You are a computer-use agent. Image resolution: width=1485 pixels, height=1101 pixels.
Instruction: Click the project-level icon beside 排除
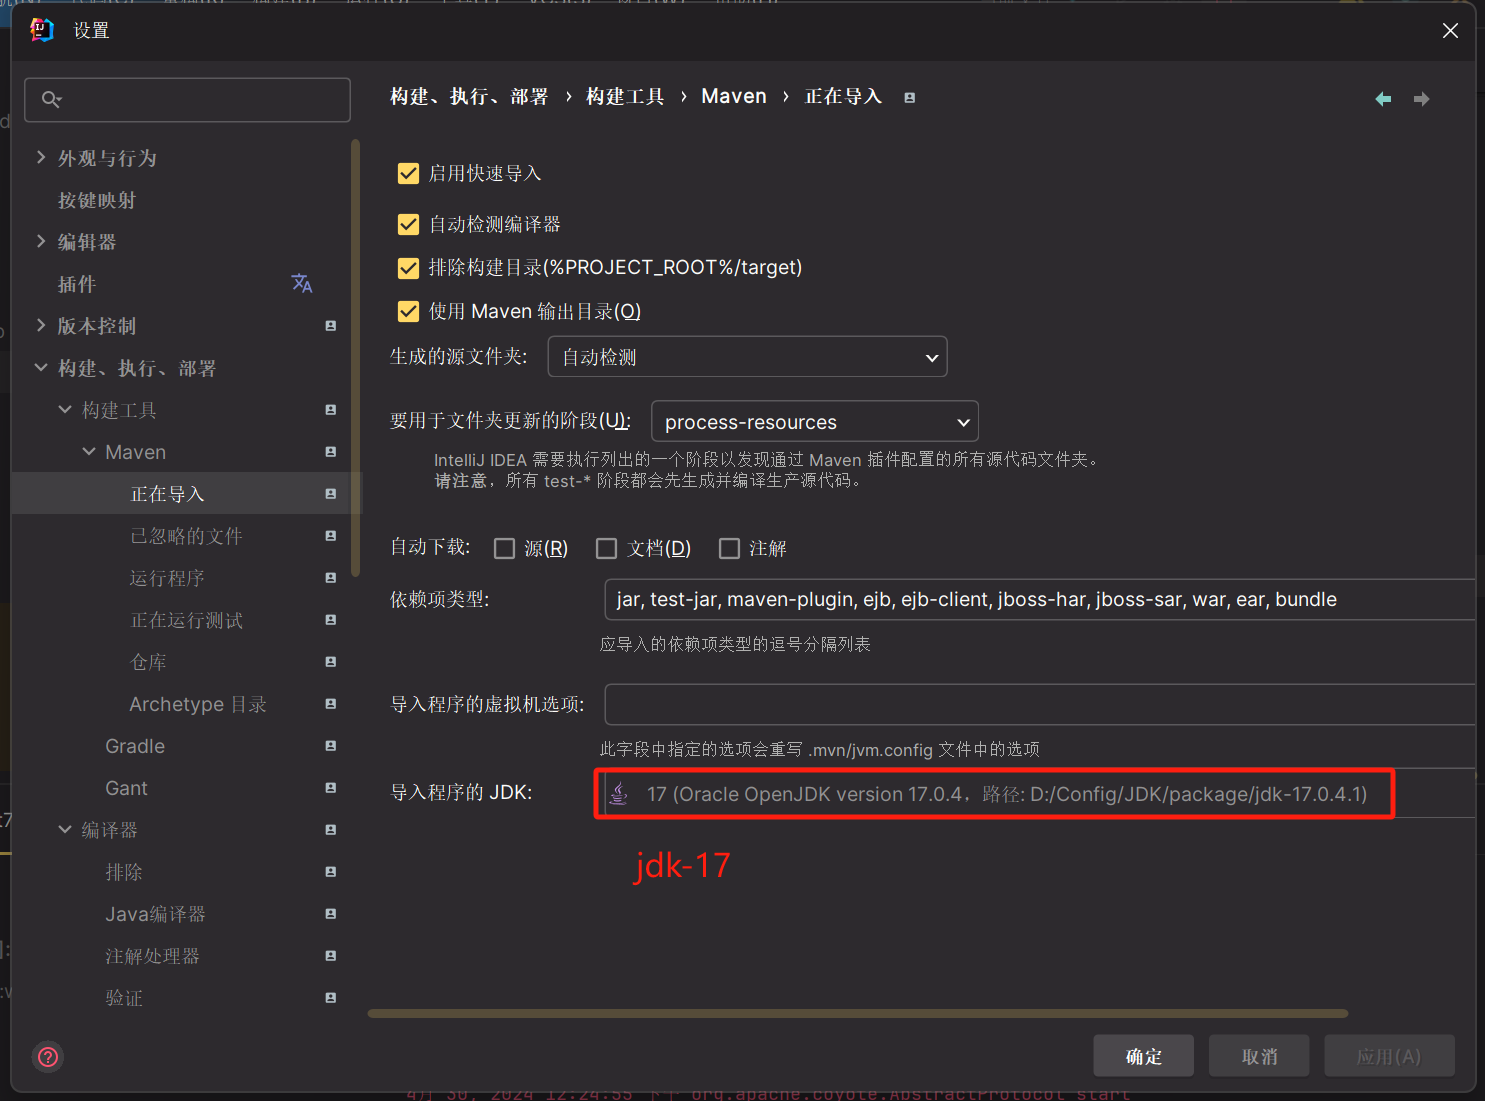point(331,872)
